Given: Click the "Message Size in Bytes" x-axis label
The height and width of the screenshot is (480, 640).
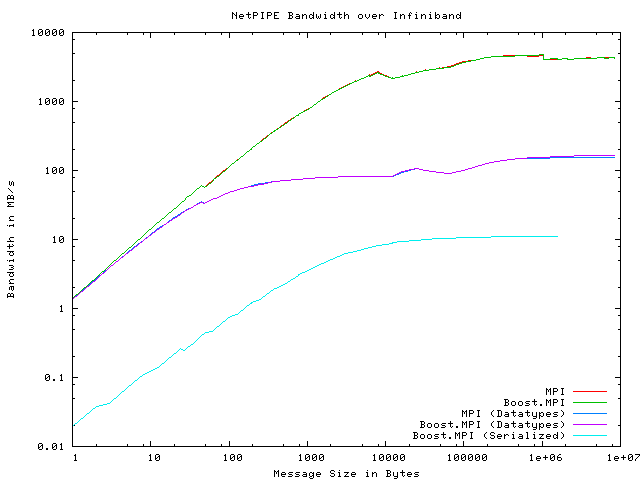Looking at the screenshot, I should click(346, 473).
